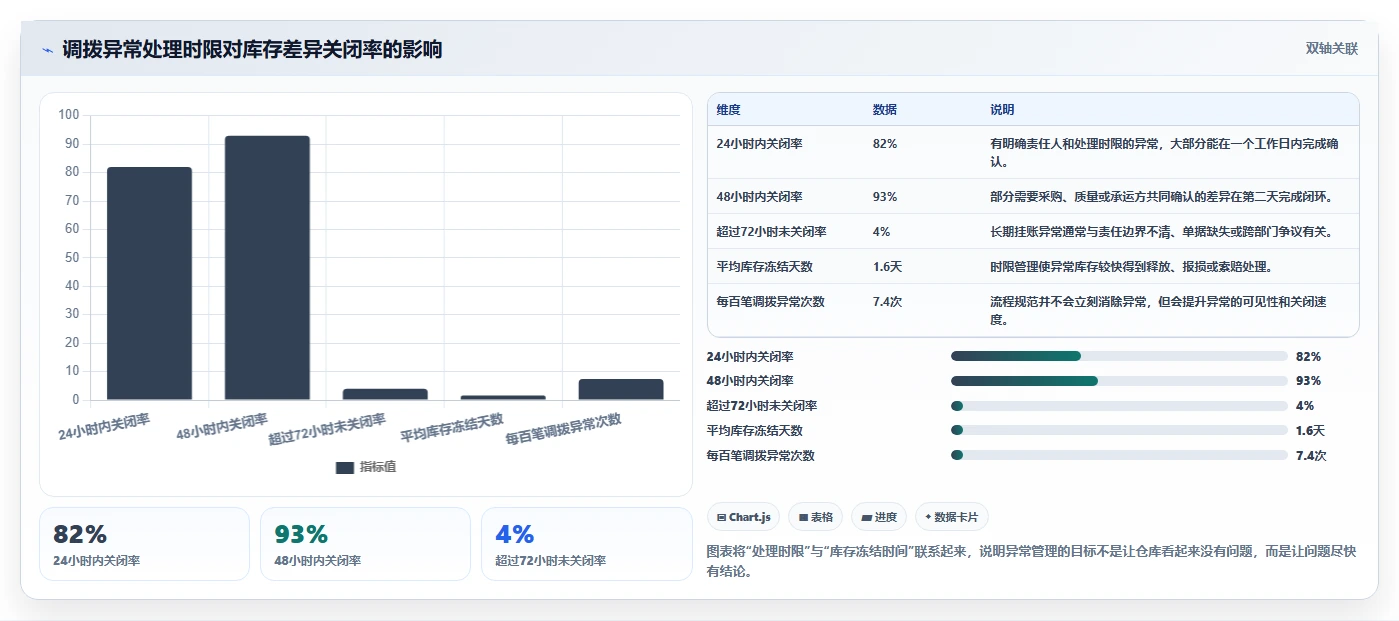The image size is (1399, 621).
Task: Click the lightning icon beside the title
Action: tap(47, 50)
